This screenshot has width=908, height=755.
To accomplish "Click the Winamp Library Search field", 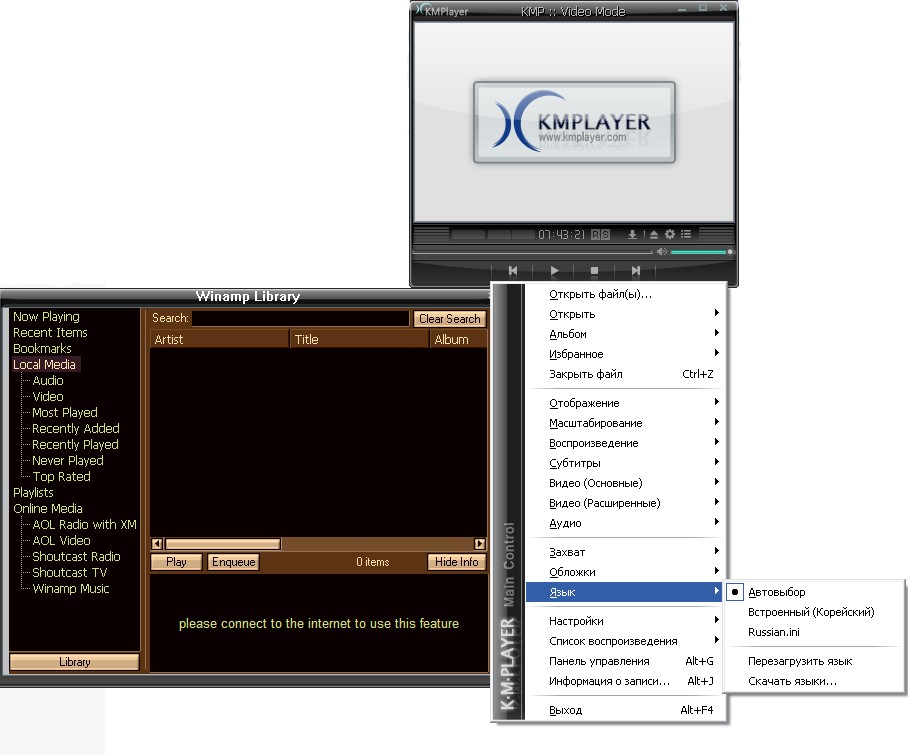I will 301,318.
